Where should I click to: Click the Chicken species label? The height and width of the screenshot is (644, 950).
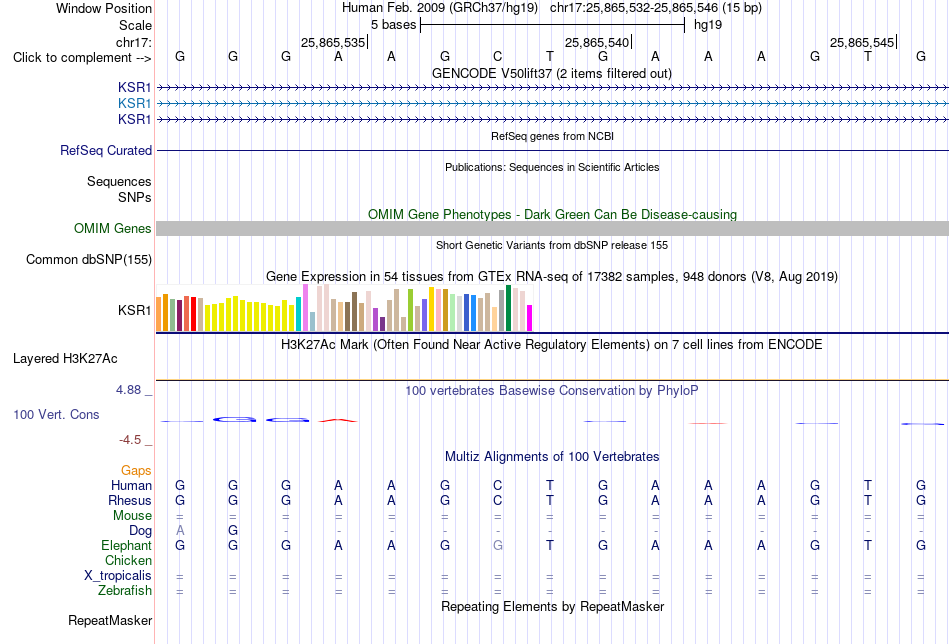[128, 560]
